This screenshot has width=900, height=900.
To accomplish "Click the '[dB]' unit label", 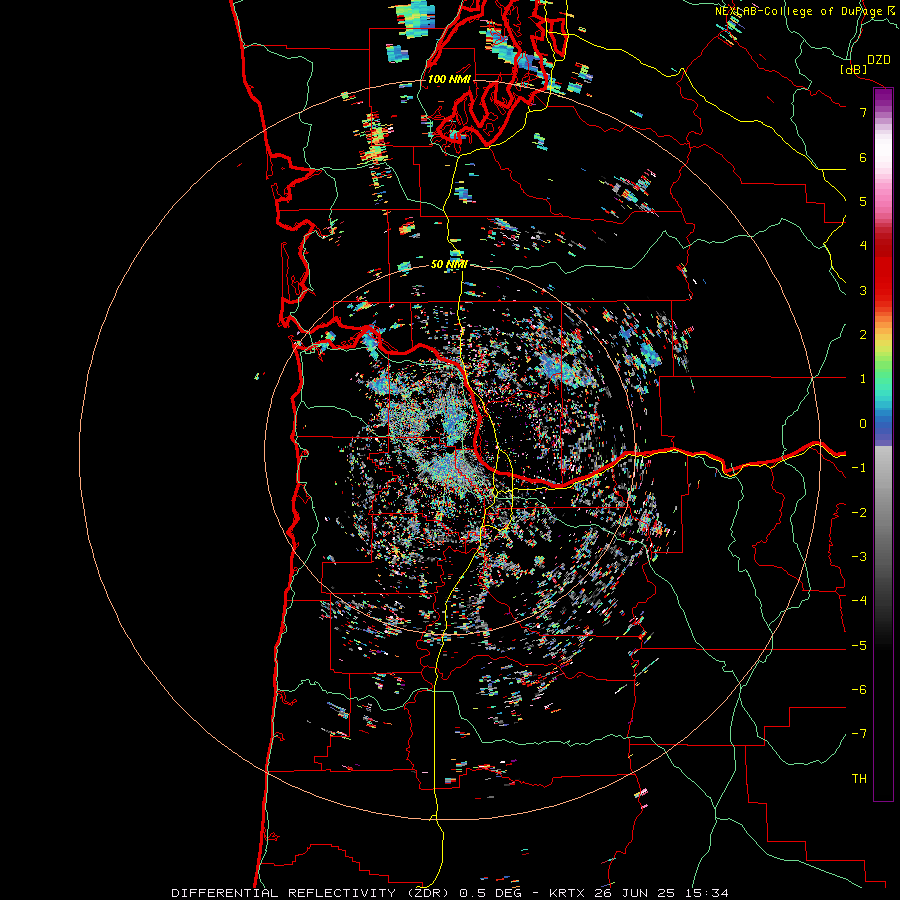I will tap(853, 69).
